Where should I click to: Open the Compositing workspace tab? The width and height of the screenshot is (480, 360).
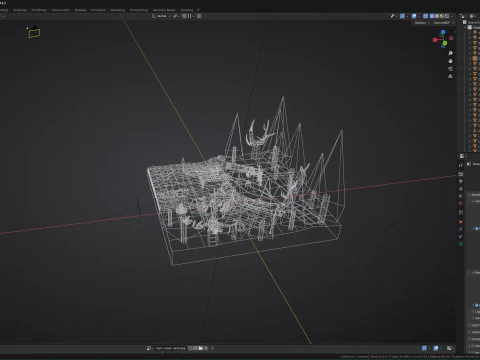(x=139, y=10)
